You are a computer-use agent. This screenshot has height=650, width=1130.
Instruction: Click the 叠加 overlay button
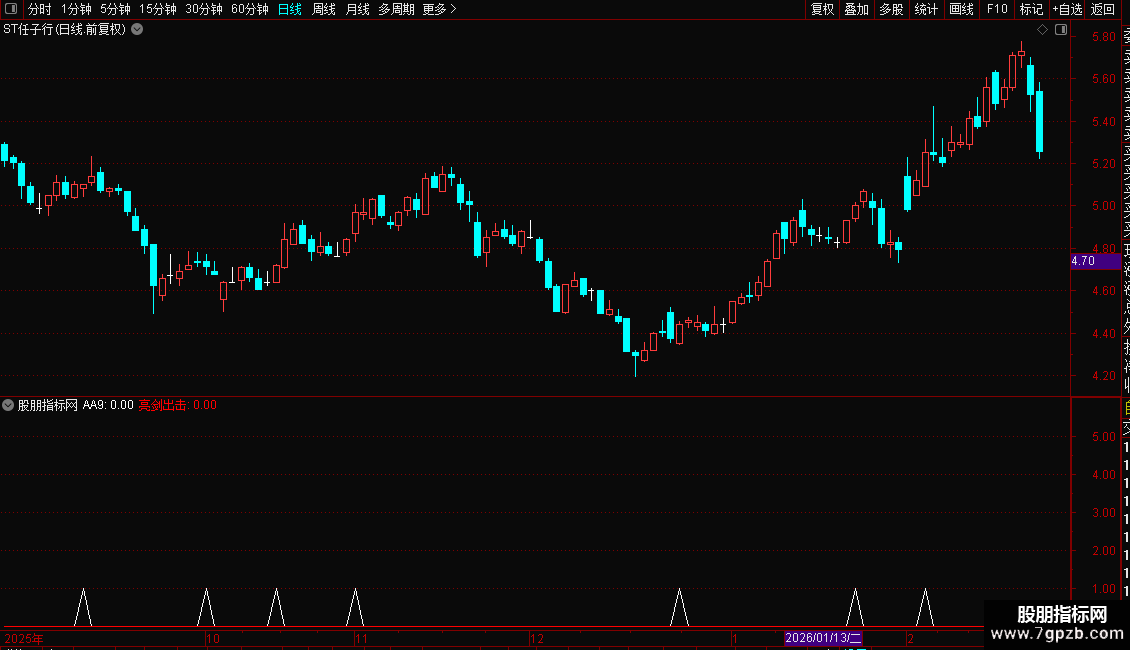click(856, 9)
